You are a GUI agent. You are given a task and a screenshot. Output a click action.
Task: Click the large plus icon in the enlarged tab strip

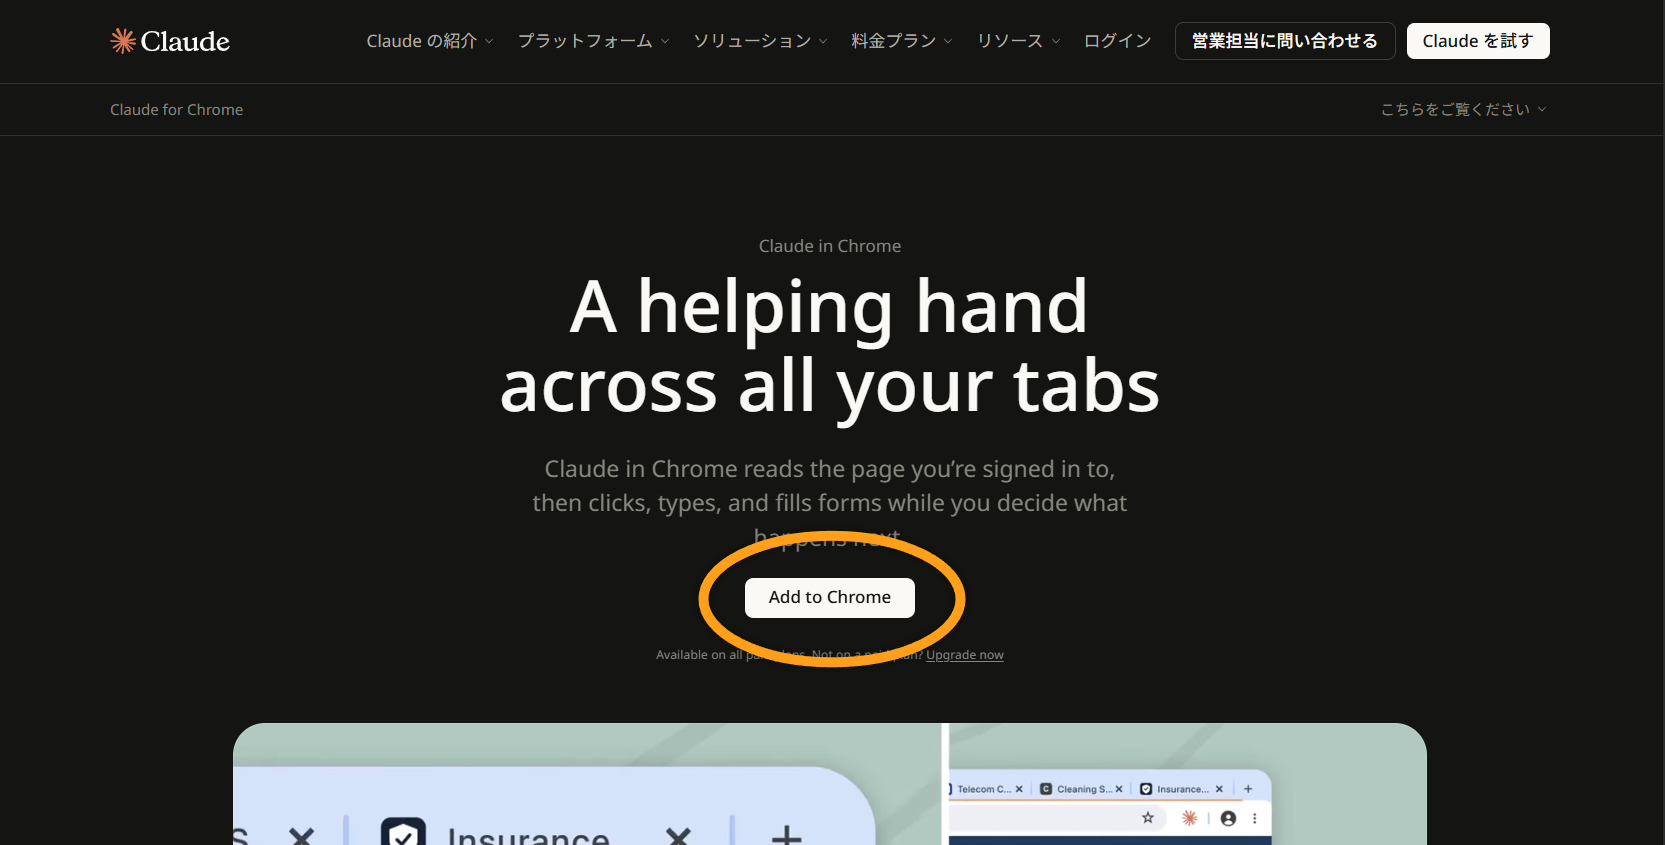787,835
